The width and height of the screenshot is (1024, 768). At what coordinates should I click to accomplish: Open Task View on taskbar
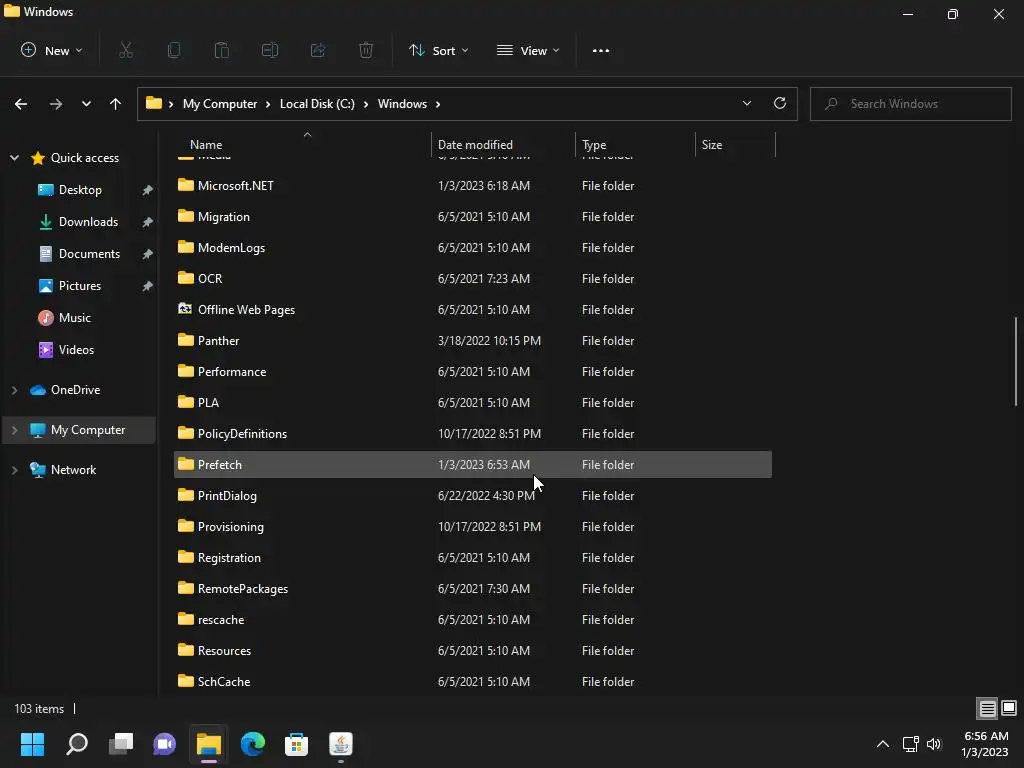[x=121, y=744]
